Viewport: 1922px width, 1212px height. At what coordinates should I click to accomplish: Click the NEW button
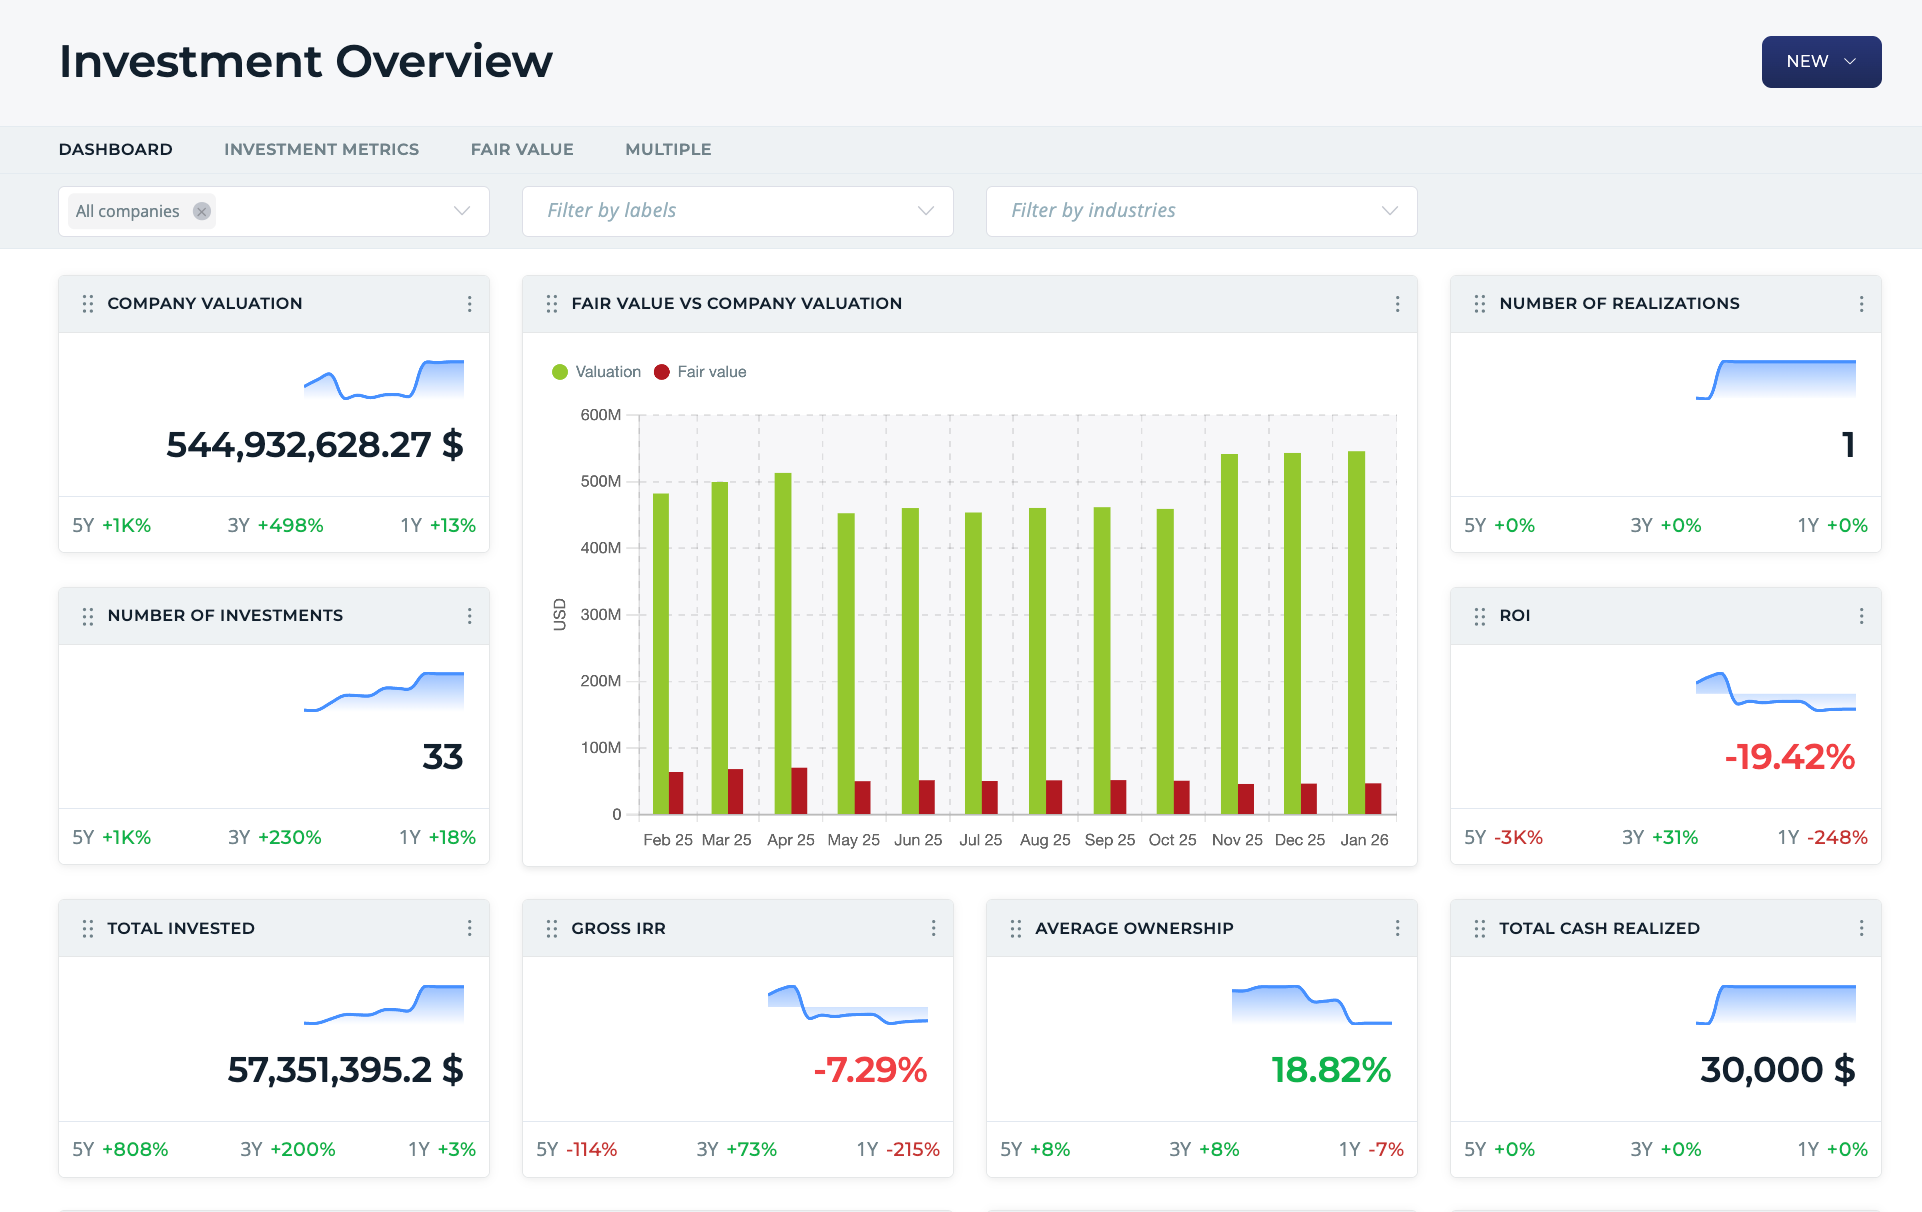pyautogui.click(x=1820, y=62)
